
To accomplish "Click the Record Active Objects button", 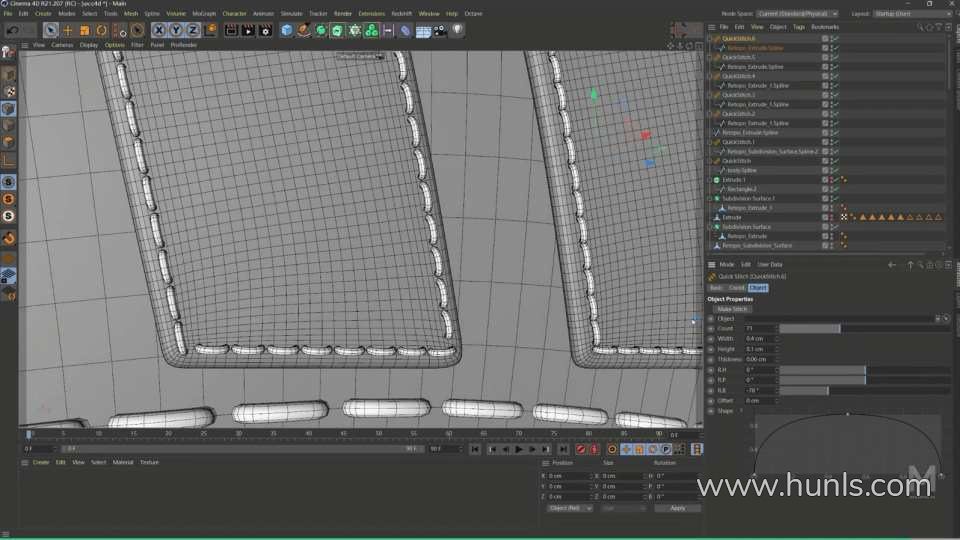I will (580, 449).
